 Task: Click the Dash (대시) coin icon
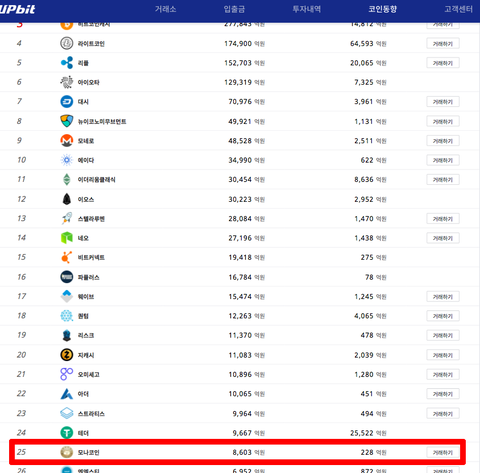67,102
